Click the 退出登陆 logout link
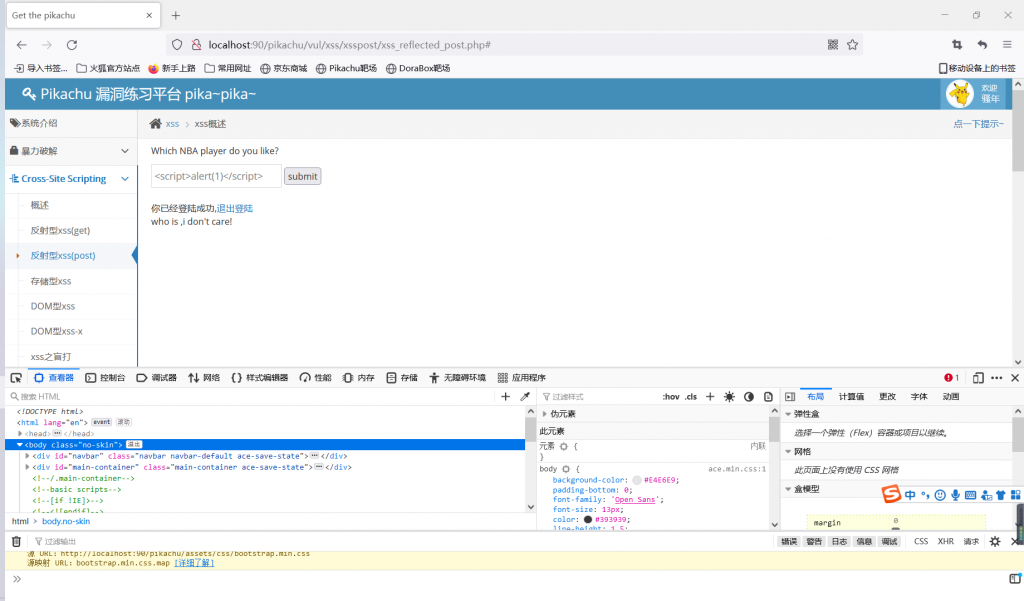The height and width of the screenshot is (601, 1024). click(235, 208)
